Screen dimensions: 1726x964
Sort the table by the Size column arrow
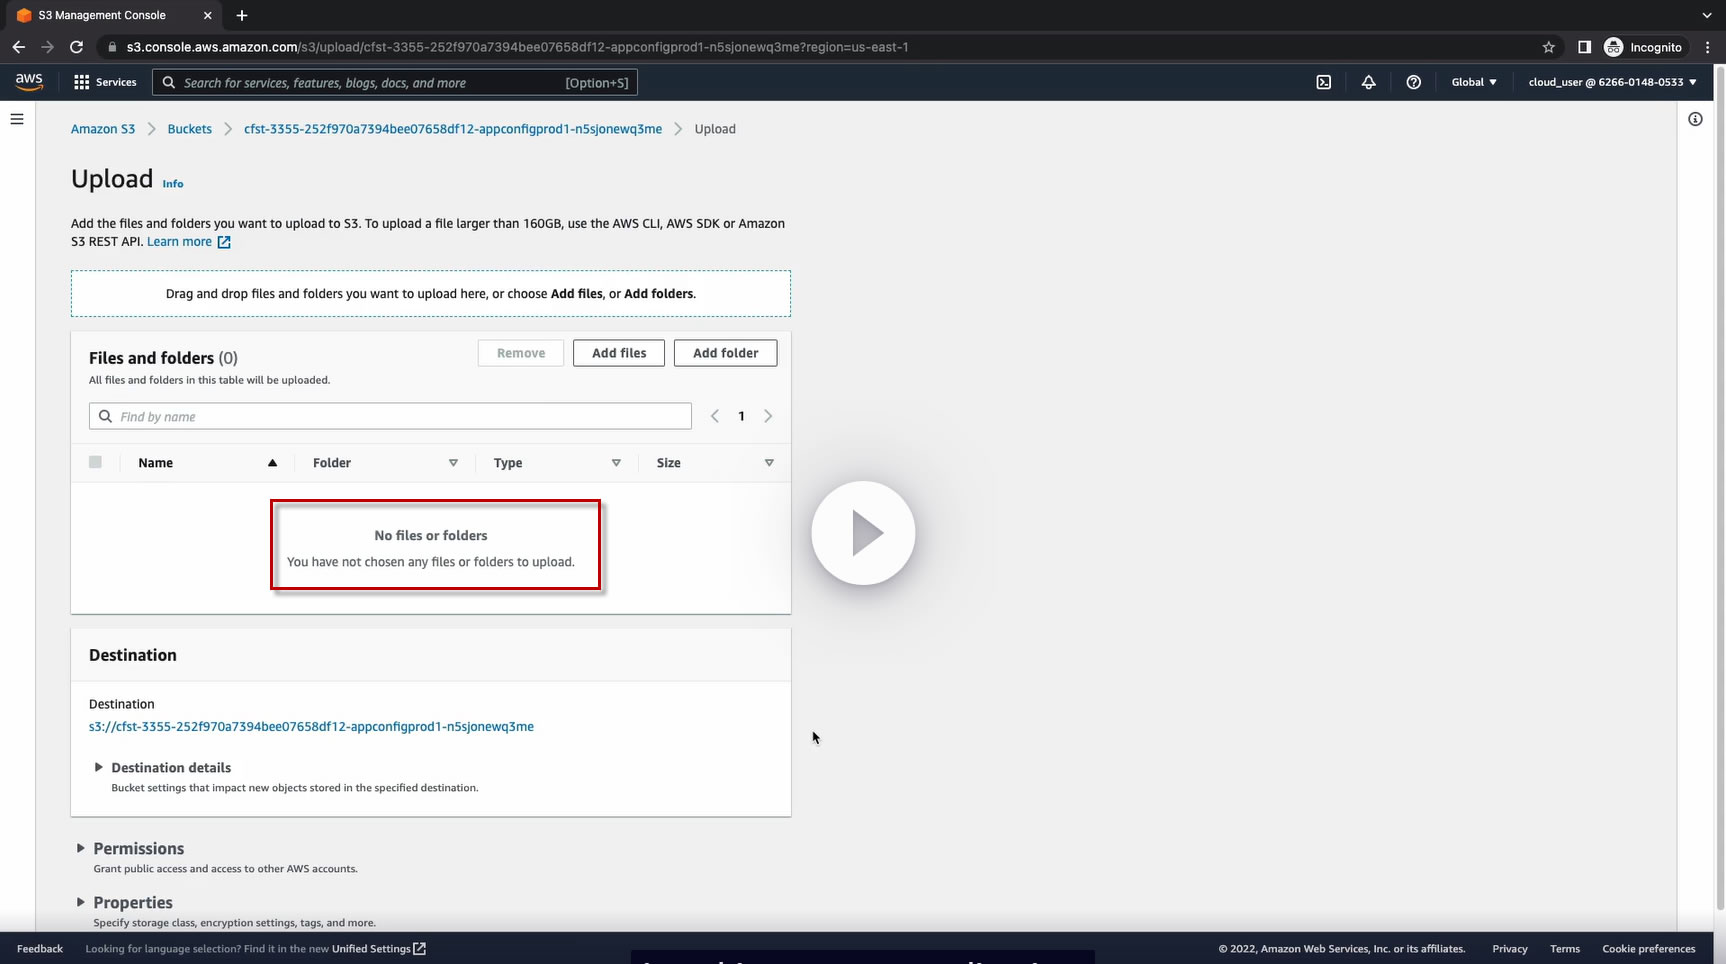point(769,463)
